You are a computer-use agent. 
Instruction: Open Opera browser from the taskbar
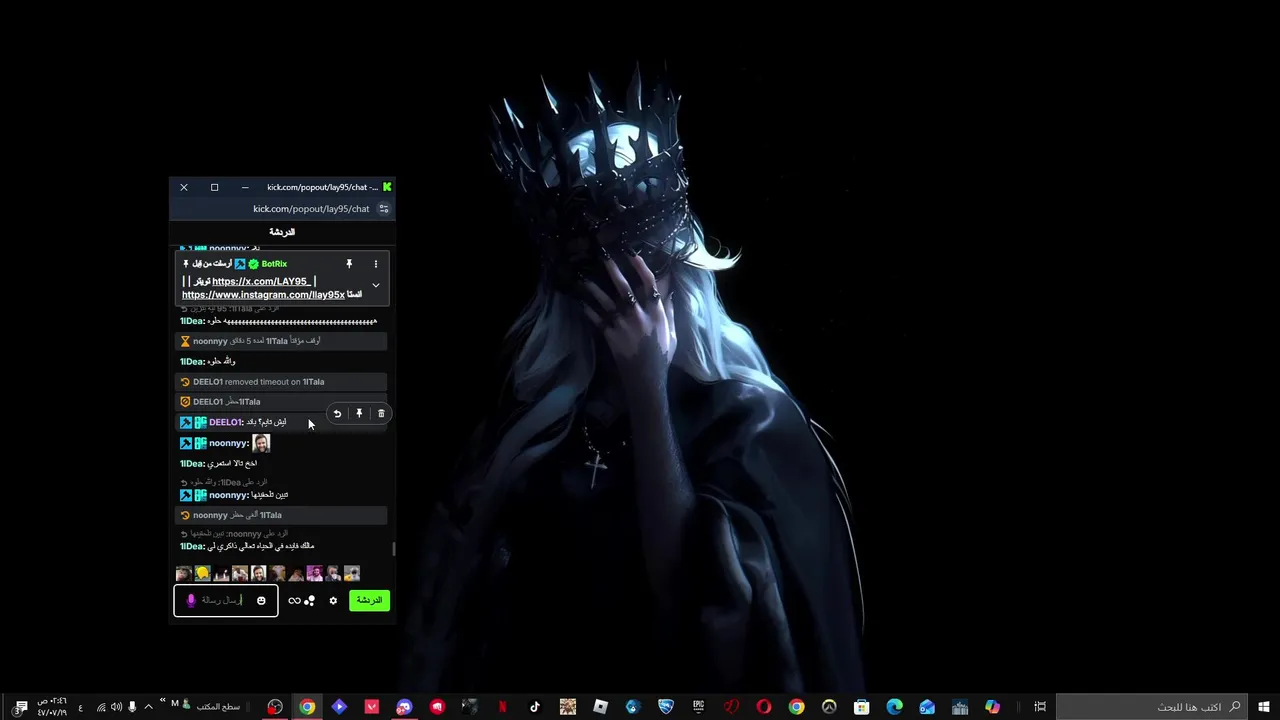tap(763, 707)
